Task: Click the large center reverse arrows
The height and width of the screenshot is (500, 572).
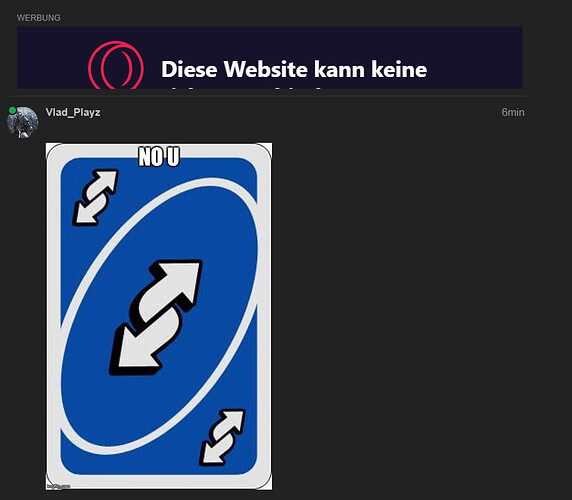Action: tap(155, 317)
